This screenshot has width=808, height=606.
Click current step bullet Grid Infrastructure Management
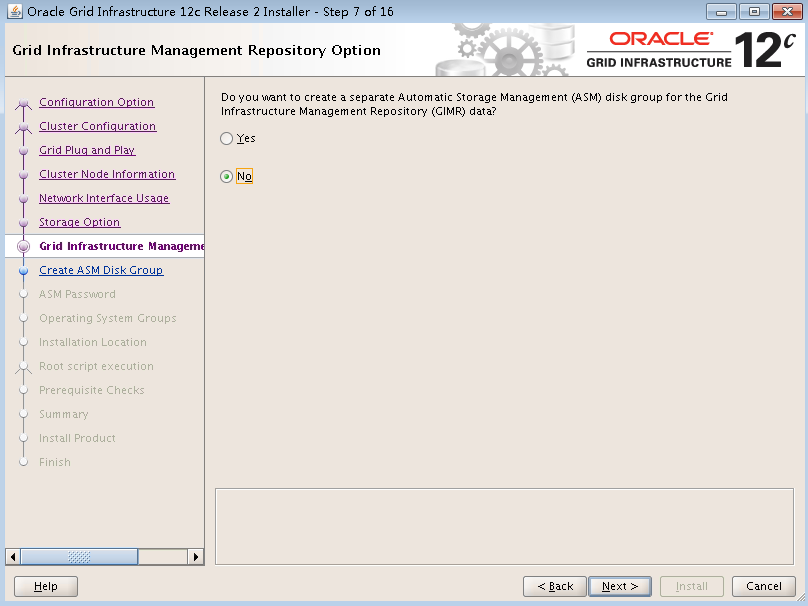[x=23, y=246]
